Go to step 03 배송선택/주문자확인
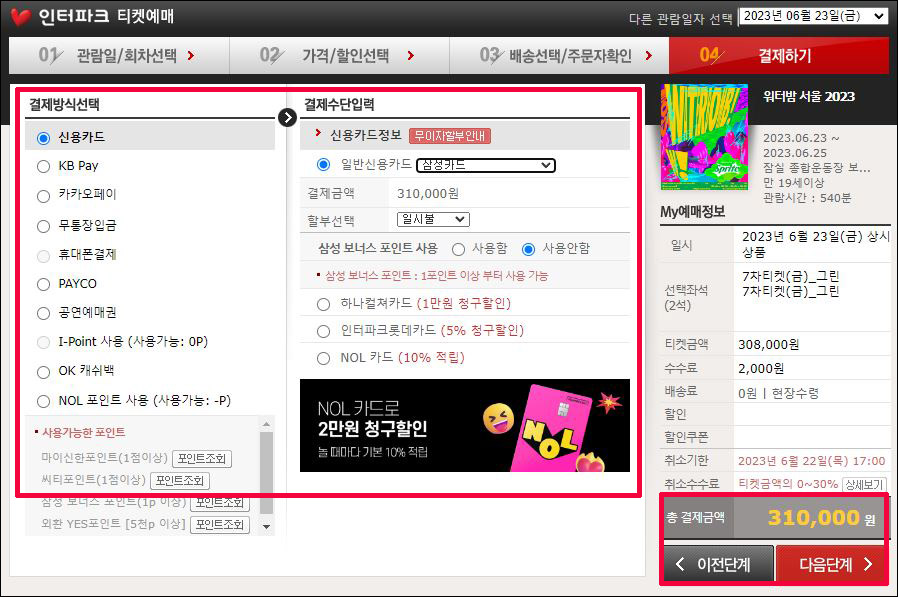This screenshot has height=597, width=898. 560,56
